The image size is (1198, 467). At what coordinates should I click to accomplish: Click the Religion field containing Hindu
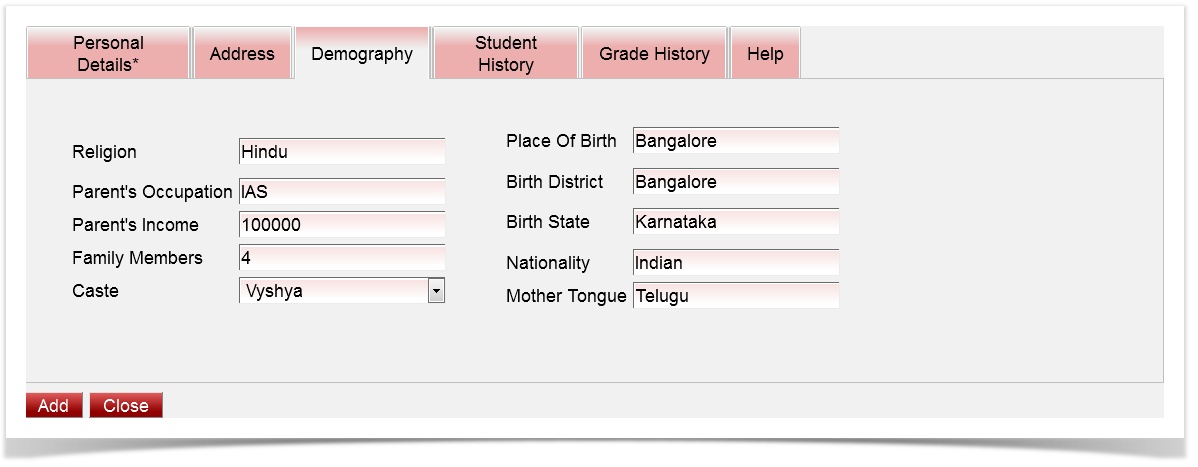pyautogui.click(x=342, y=152)
